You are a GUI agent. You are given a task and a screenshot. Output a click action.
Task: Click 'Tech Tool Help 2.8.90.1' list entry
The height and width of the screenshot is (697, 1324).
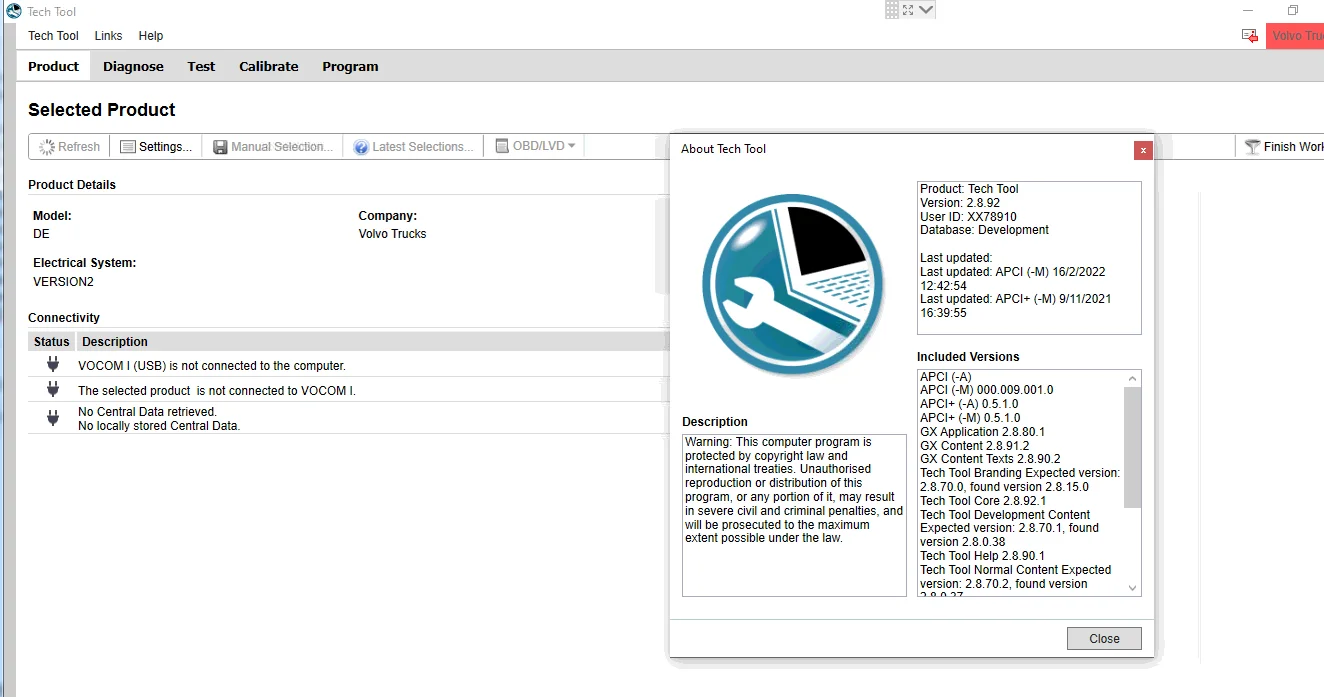[982, 556]
